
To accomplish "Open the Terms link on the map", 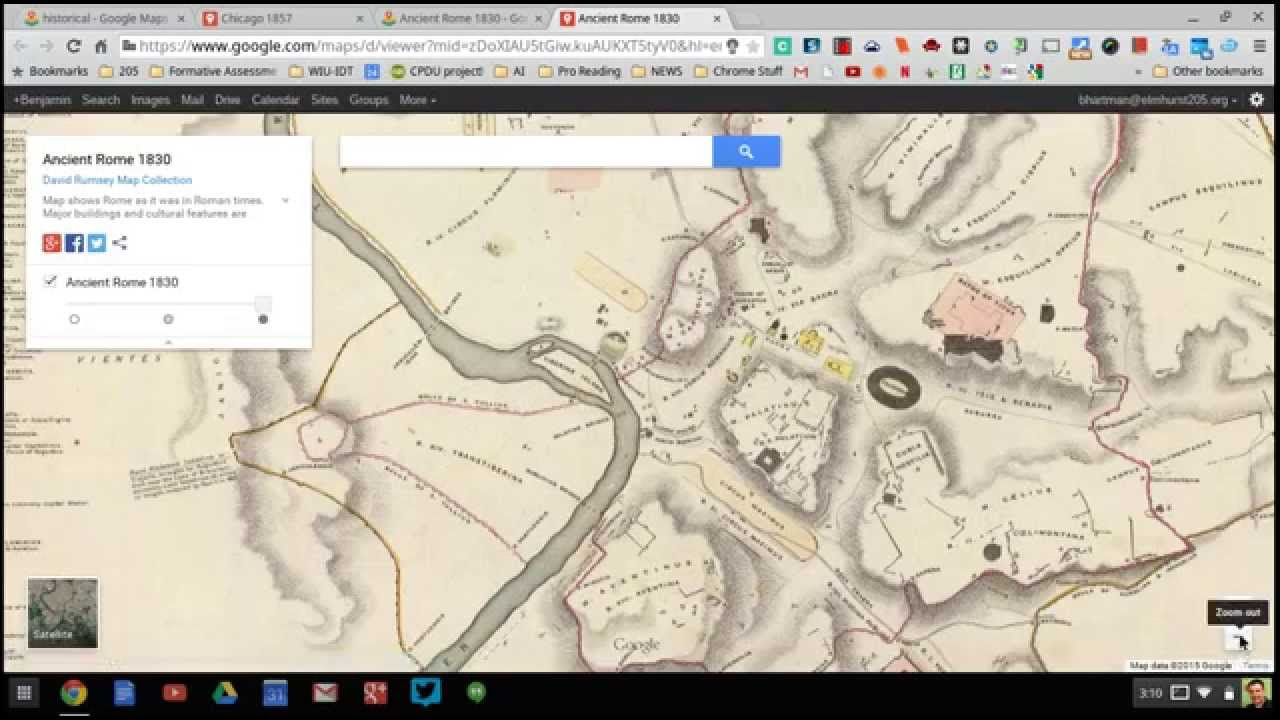I will click(x=1255, y=666).
